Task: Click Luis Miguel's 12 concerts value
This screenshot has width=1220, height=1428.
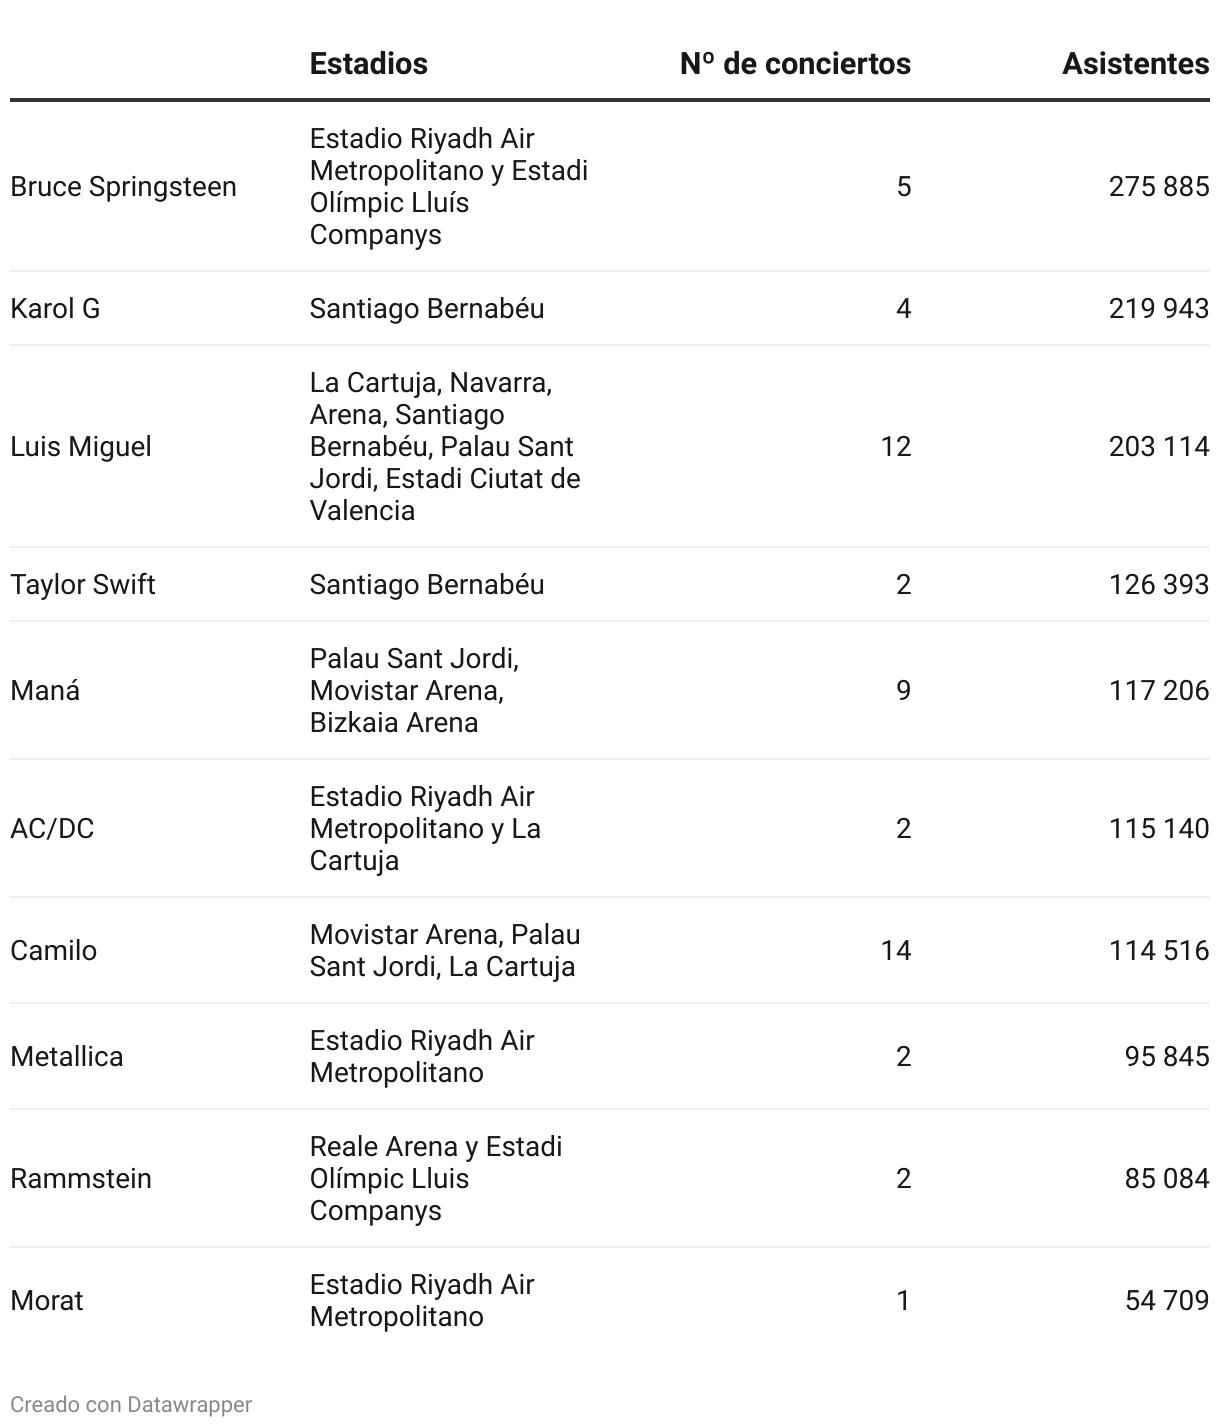Action: 895,447
